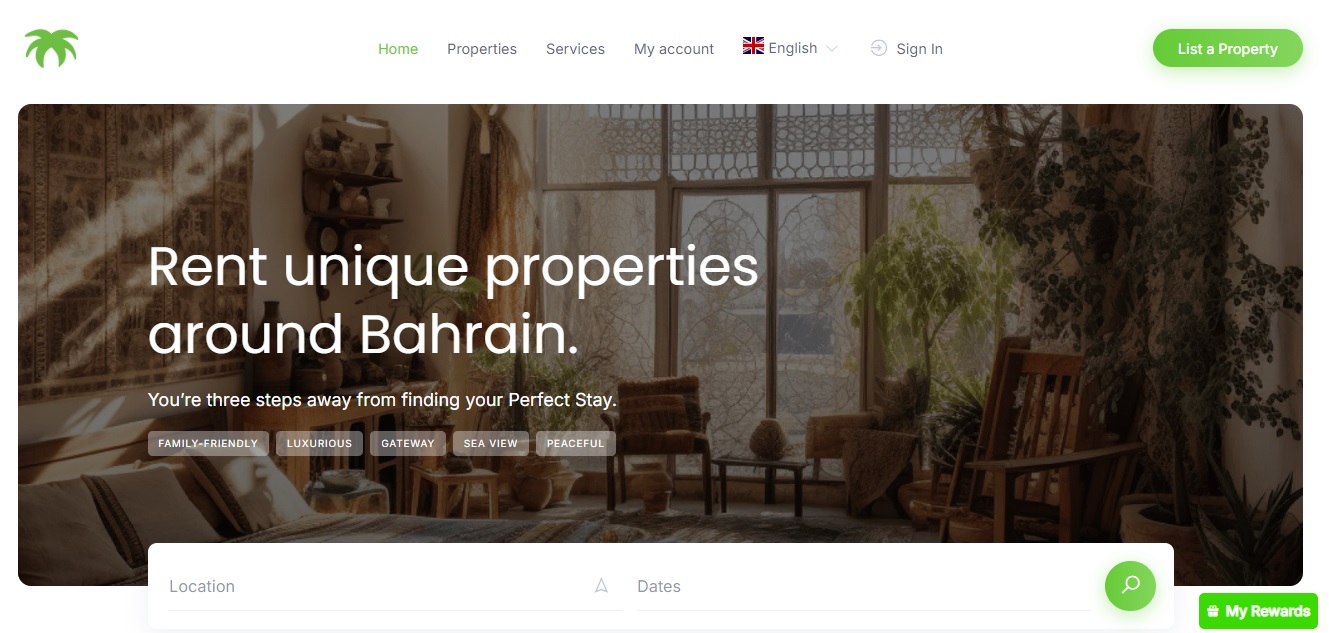Open the Services menu item
Image resolution: width=1329 pixels, height=633 pixels.
tap(575, 49)
